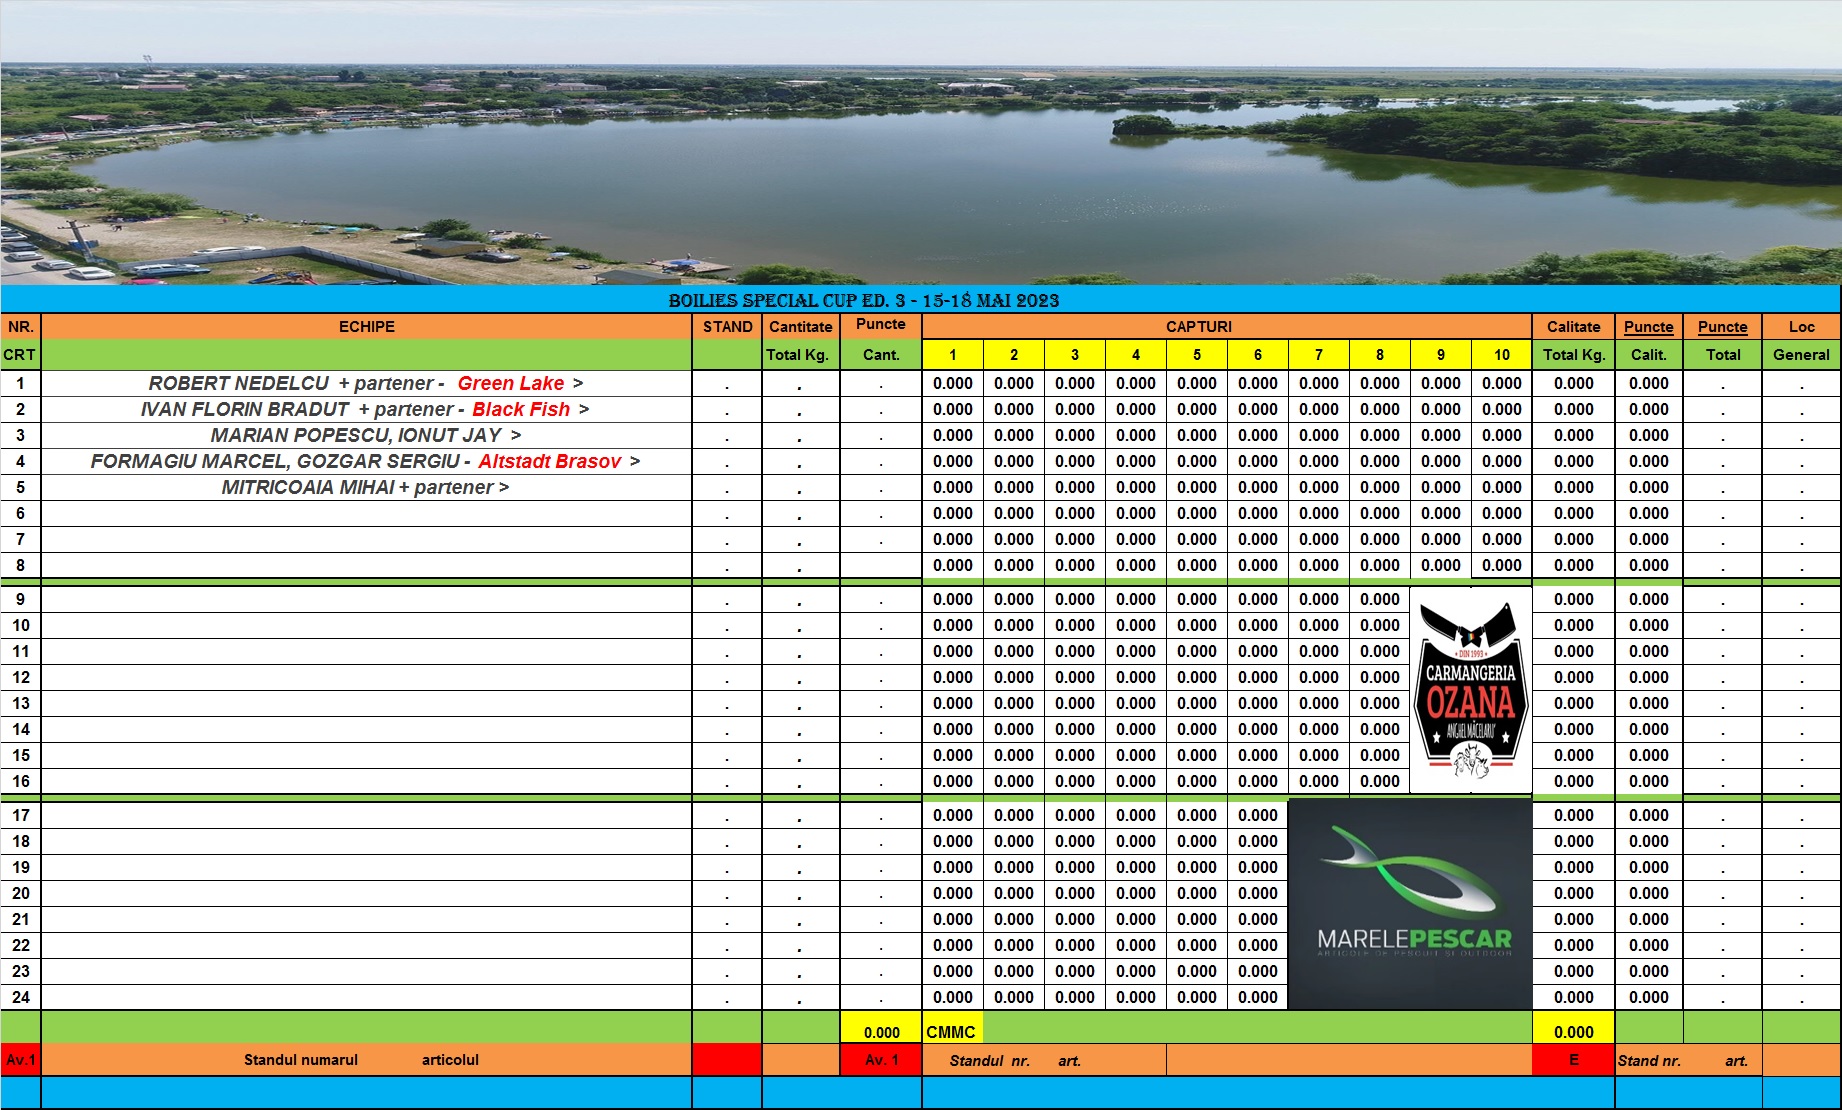Viewport: 1842px width, 1110px height.
Task: Click the red 'Av. 1' cell under Puncte
Action: (881, 1060)
